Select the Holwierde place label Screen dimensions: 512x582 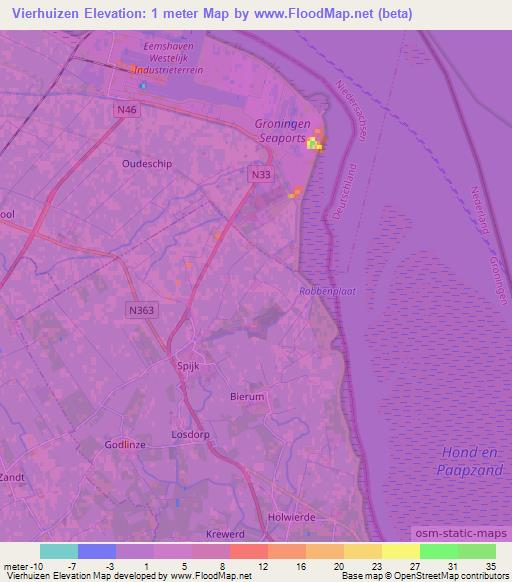292,517
